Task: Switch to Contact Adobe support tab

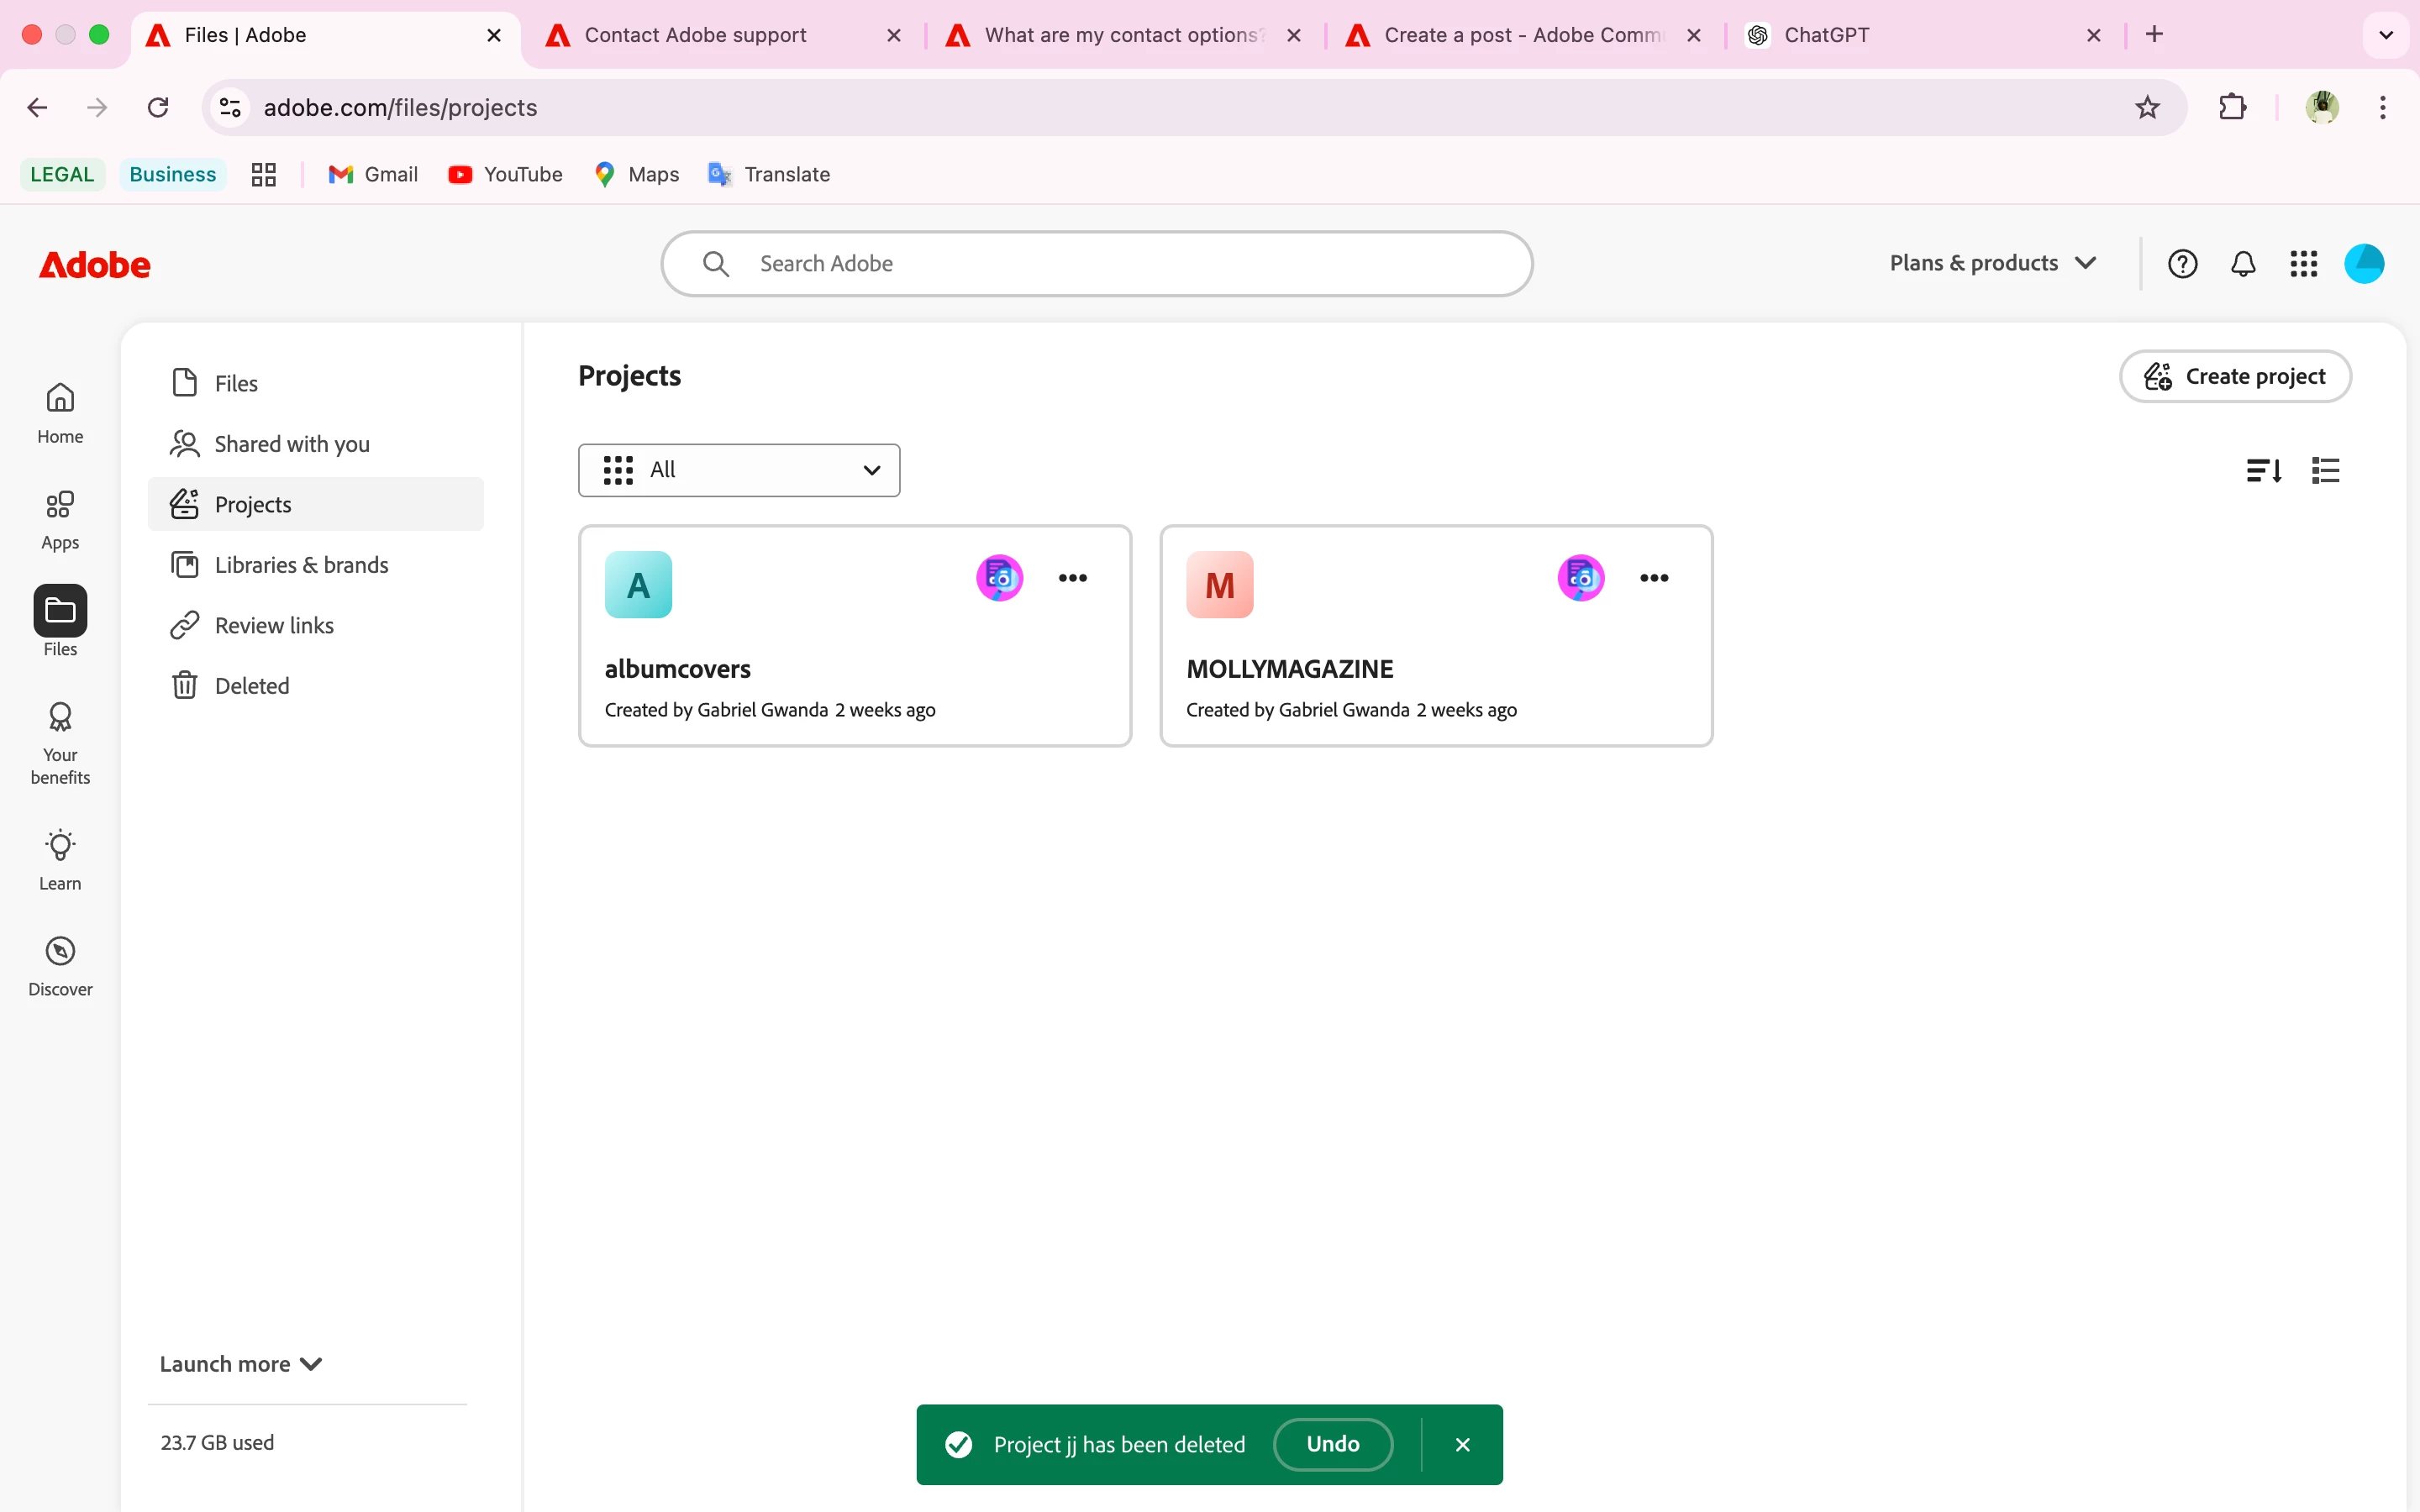Action: tap(695, 35)
